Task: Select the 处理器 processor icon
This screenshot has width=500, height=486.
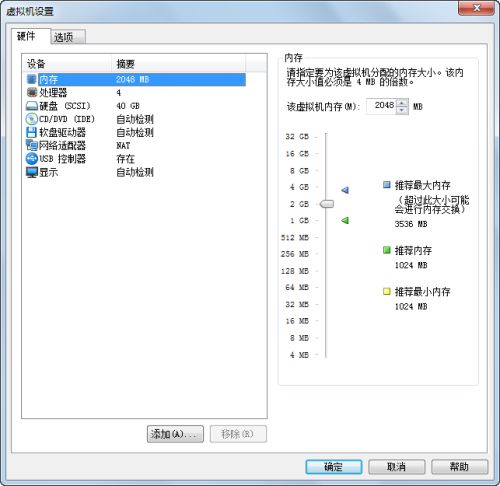Action: pyautogui.click(x=32, y=92)
